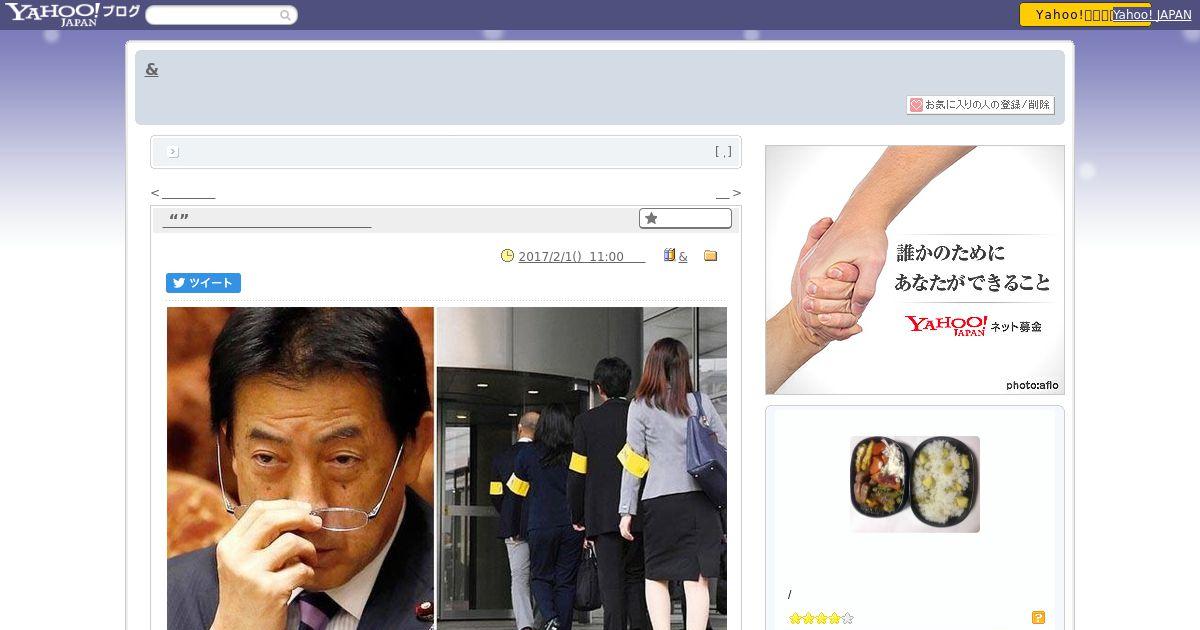Click the clock icon beside post date
The height and width of the screenshot is (630, 1200).
(507, 256)
